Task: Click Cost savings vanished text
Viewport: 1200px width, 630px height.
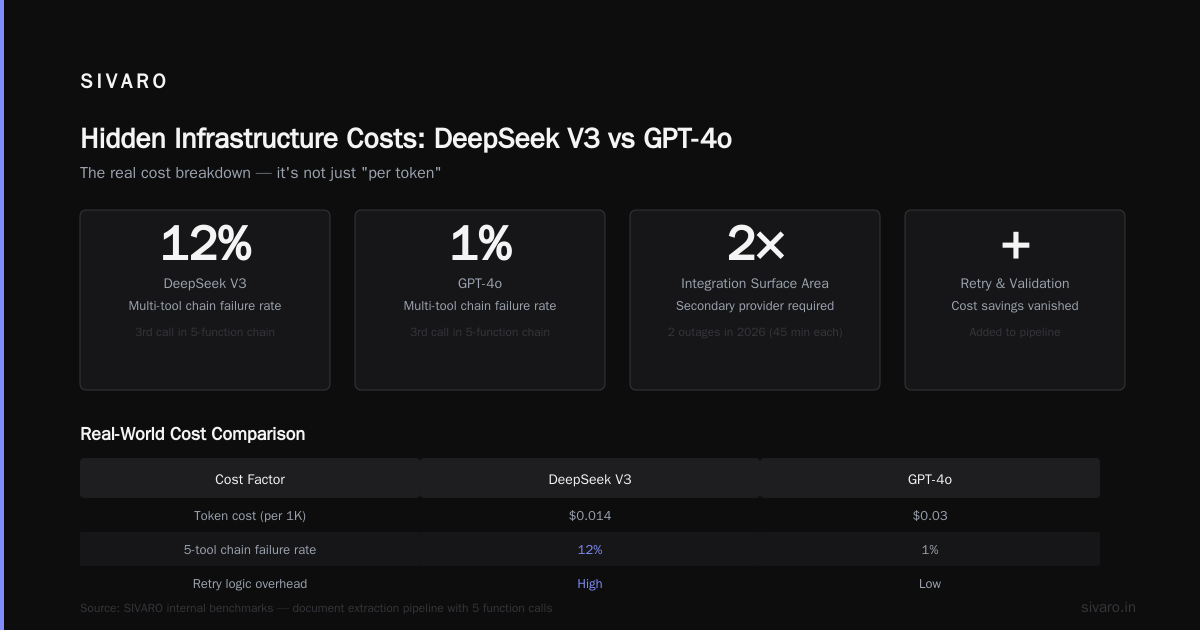Action: [x=1015, y=306]
